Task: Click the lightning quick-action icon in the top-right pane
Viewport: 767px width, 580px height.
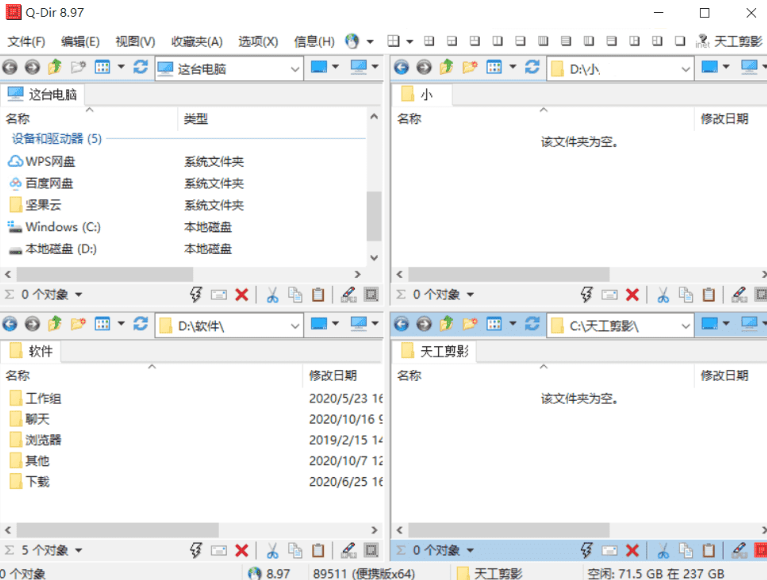Action: coord(587,294)
